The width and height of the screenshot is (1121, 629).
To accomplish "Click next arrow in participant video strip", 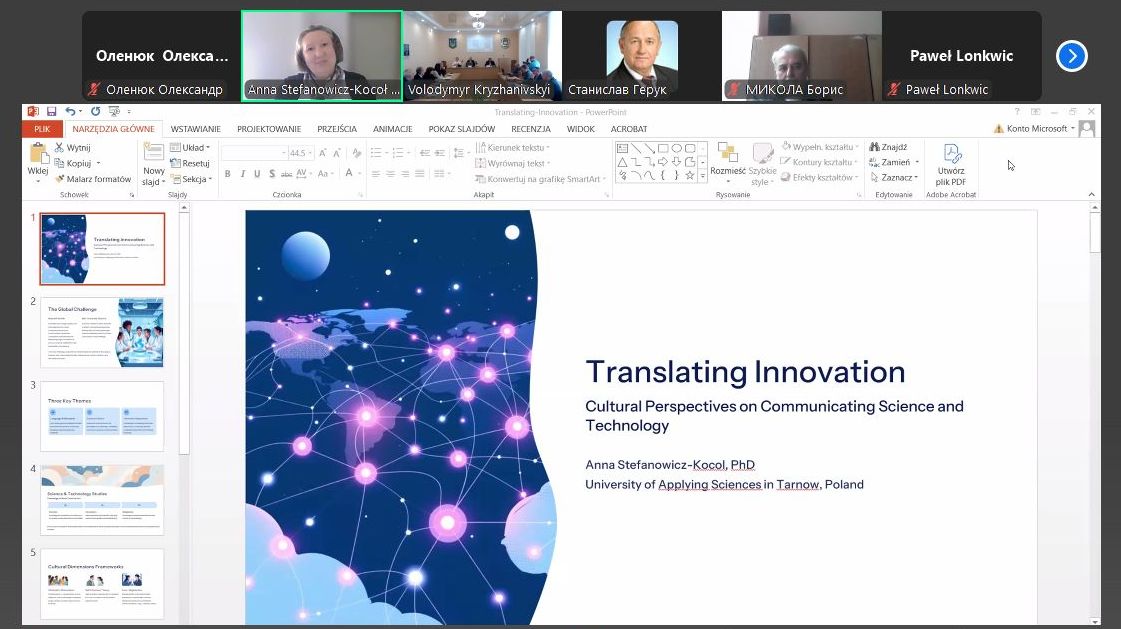I will 1071,56.
